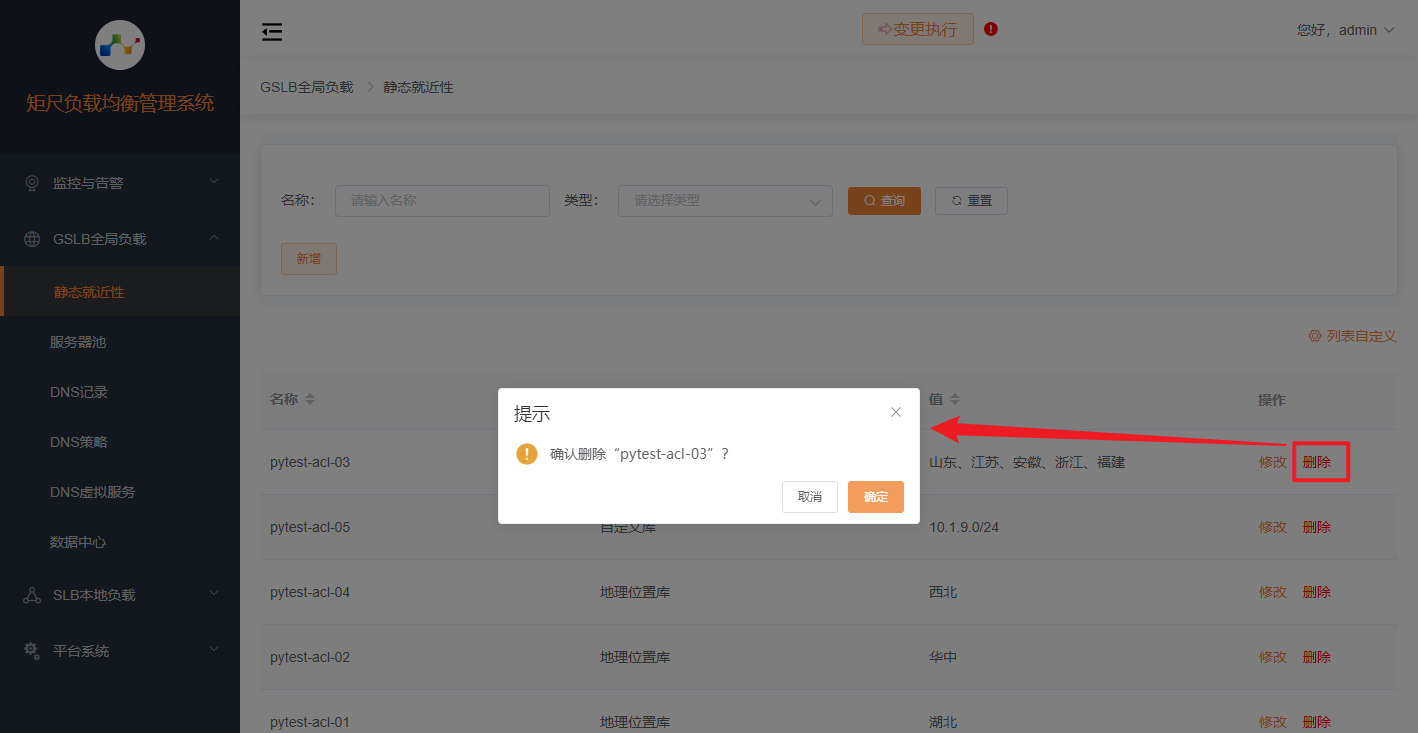Click the network icon beside SLB本地负载
The height and width of the screenshot is (733, 1418).
tap(31, 594)
